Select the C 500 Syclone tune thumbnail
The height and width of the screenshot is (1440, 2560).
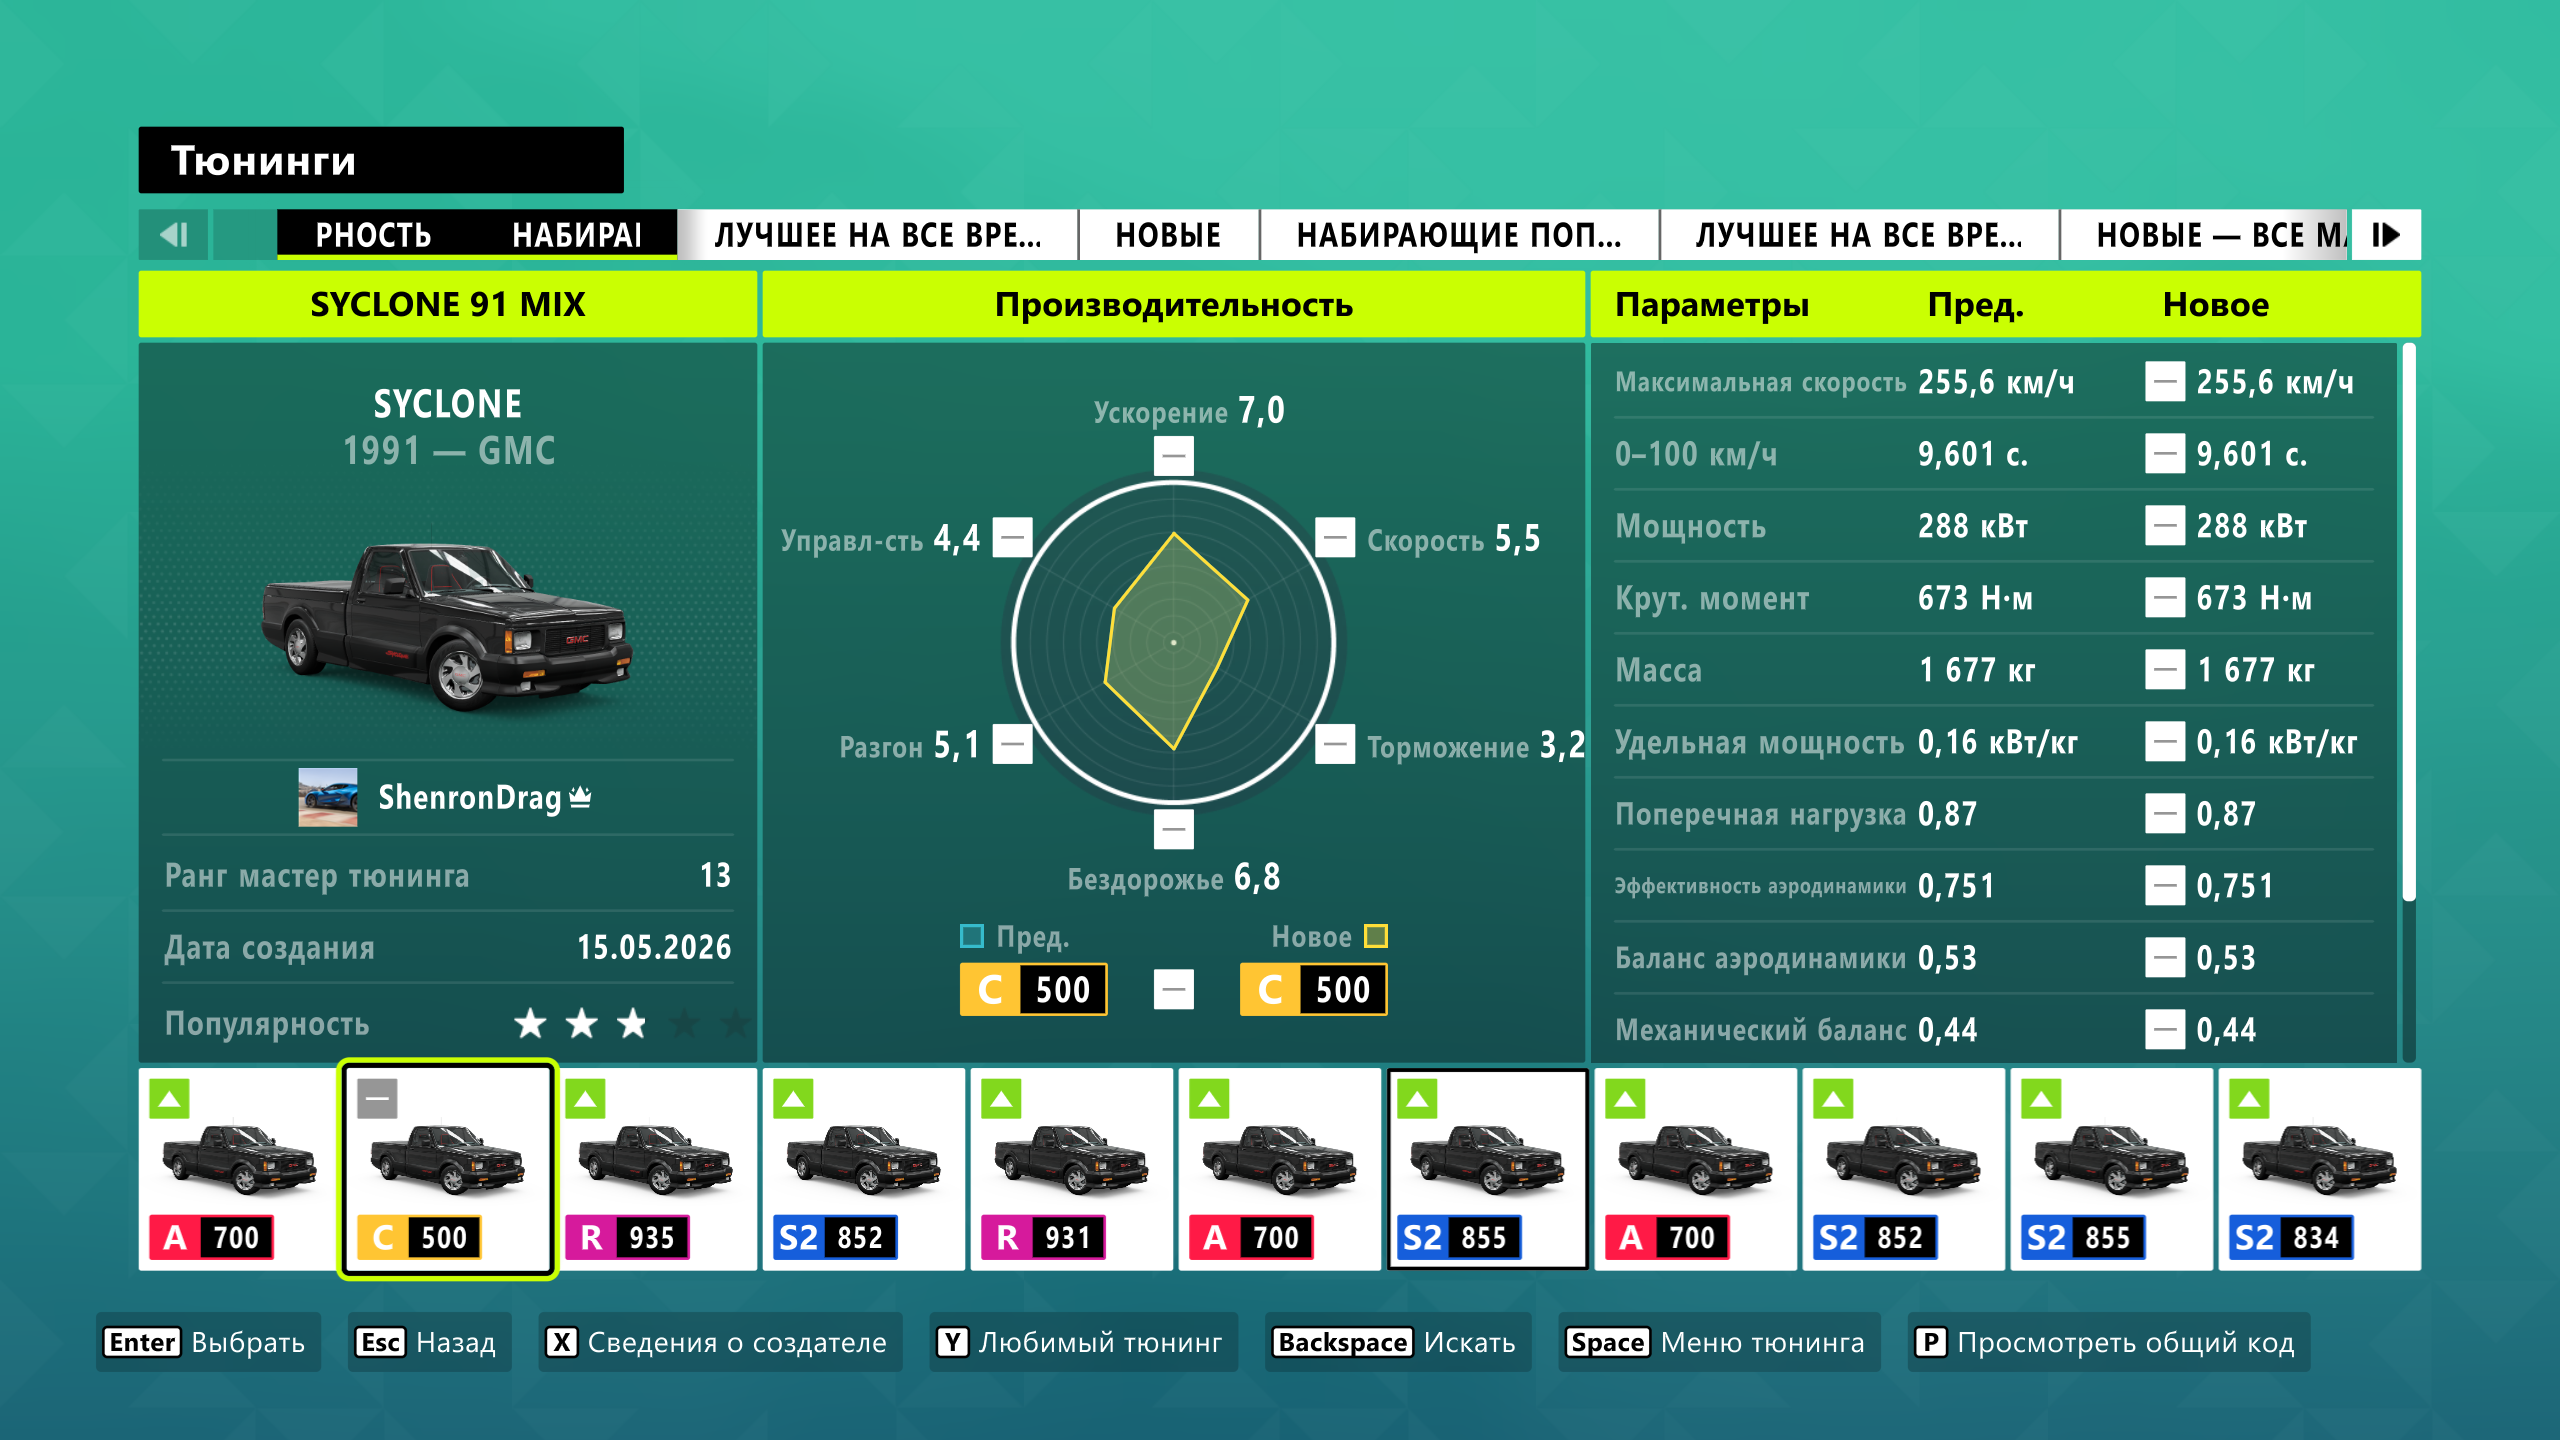coord(448,1168)
